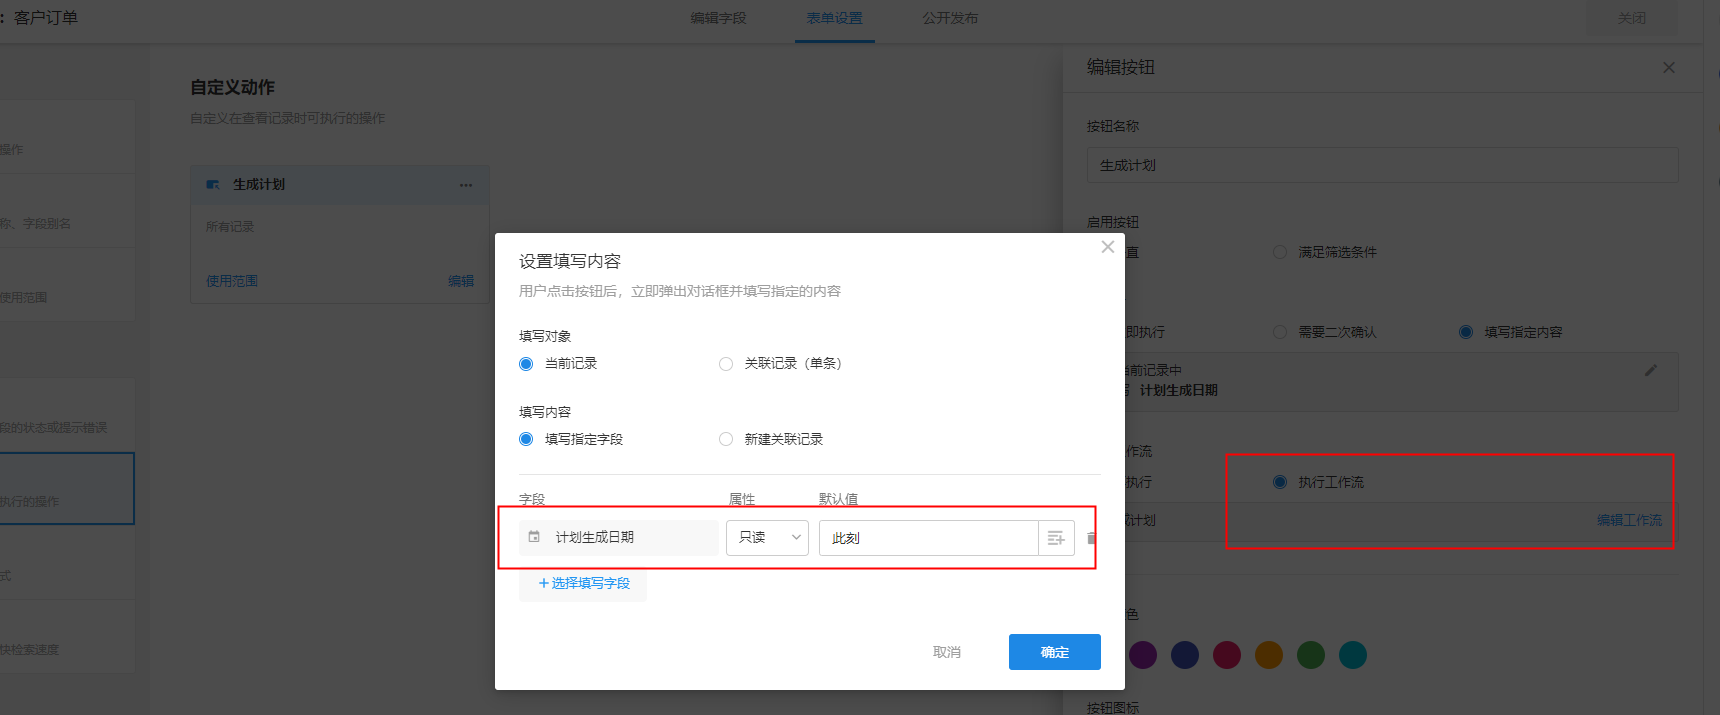
Task: Click the trash icon to delete field row
Action: tap(1091, 538)
